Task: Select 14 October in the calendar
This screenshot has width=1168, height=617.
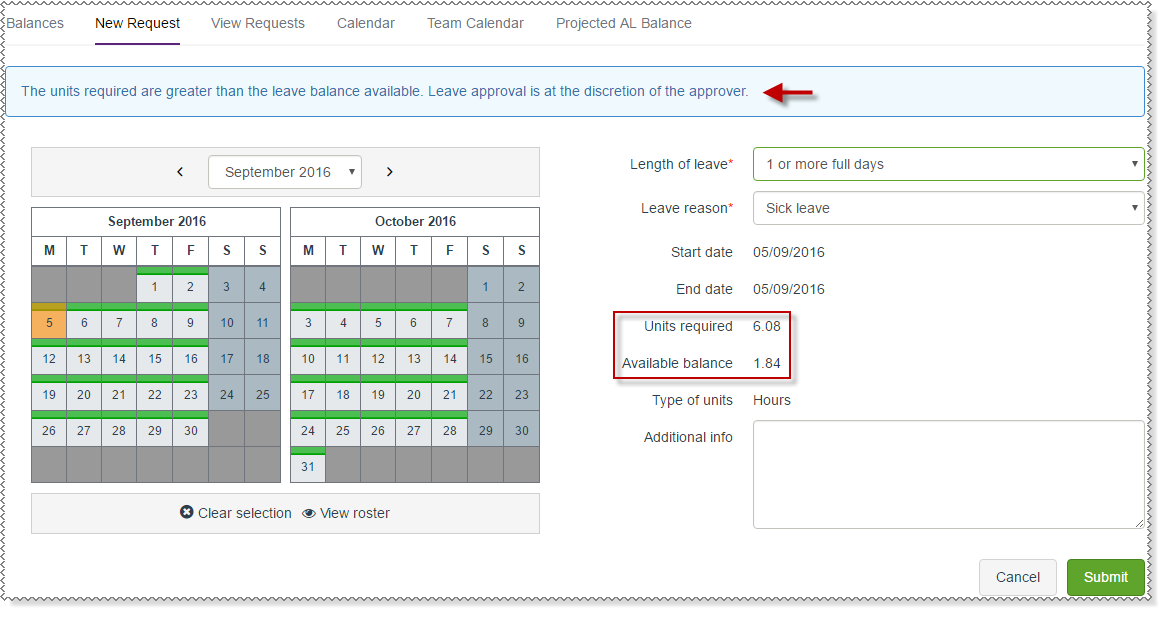Action: point(450,359)
